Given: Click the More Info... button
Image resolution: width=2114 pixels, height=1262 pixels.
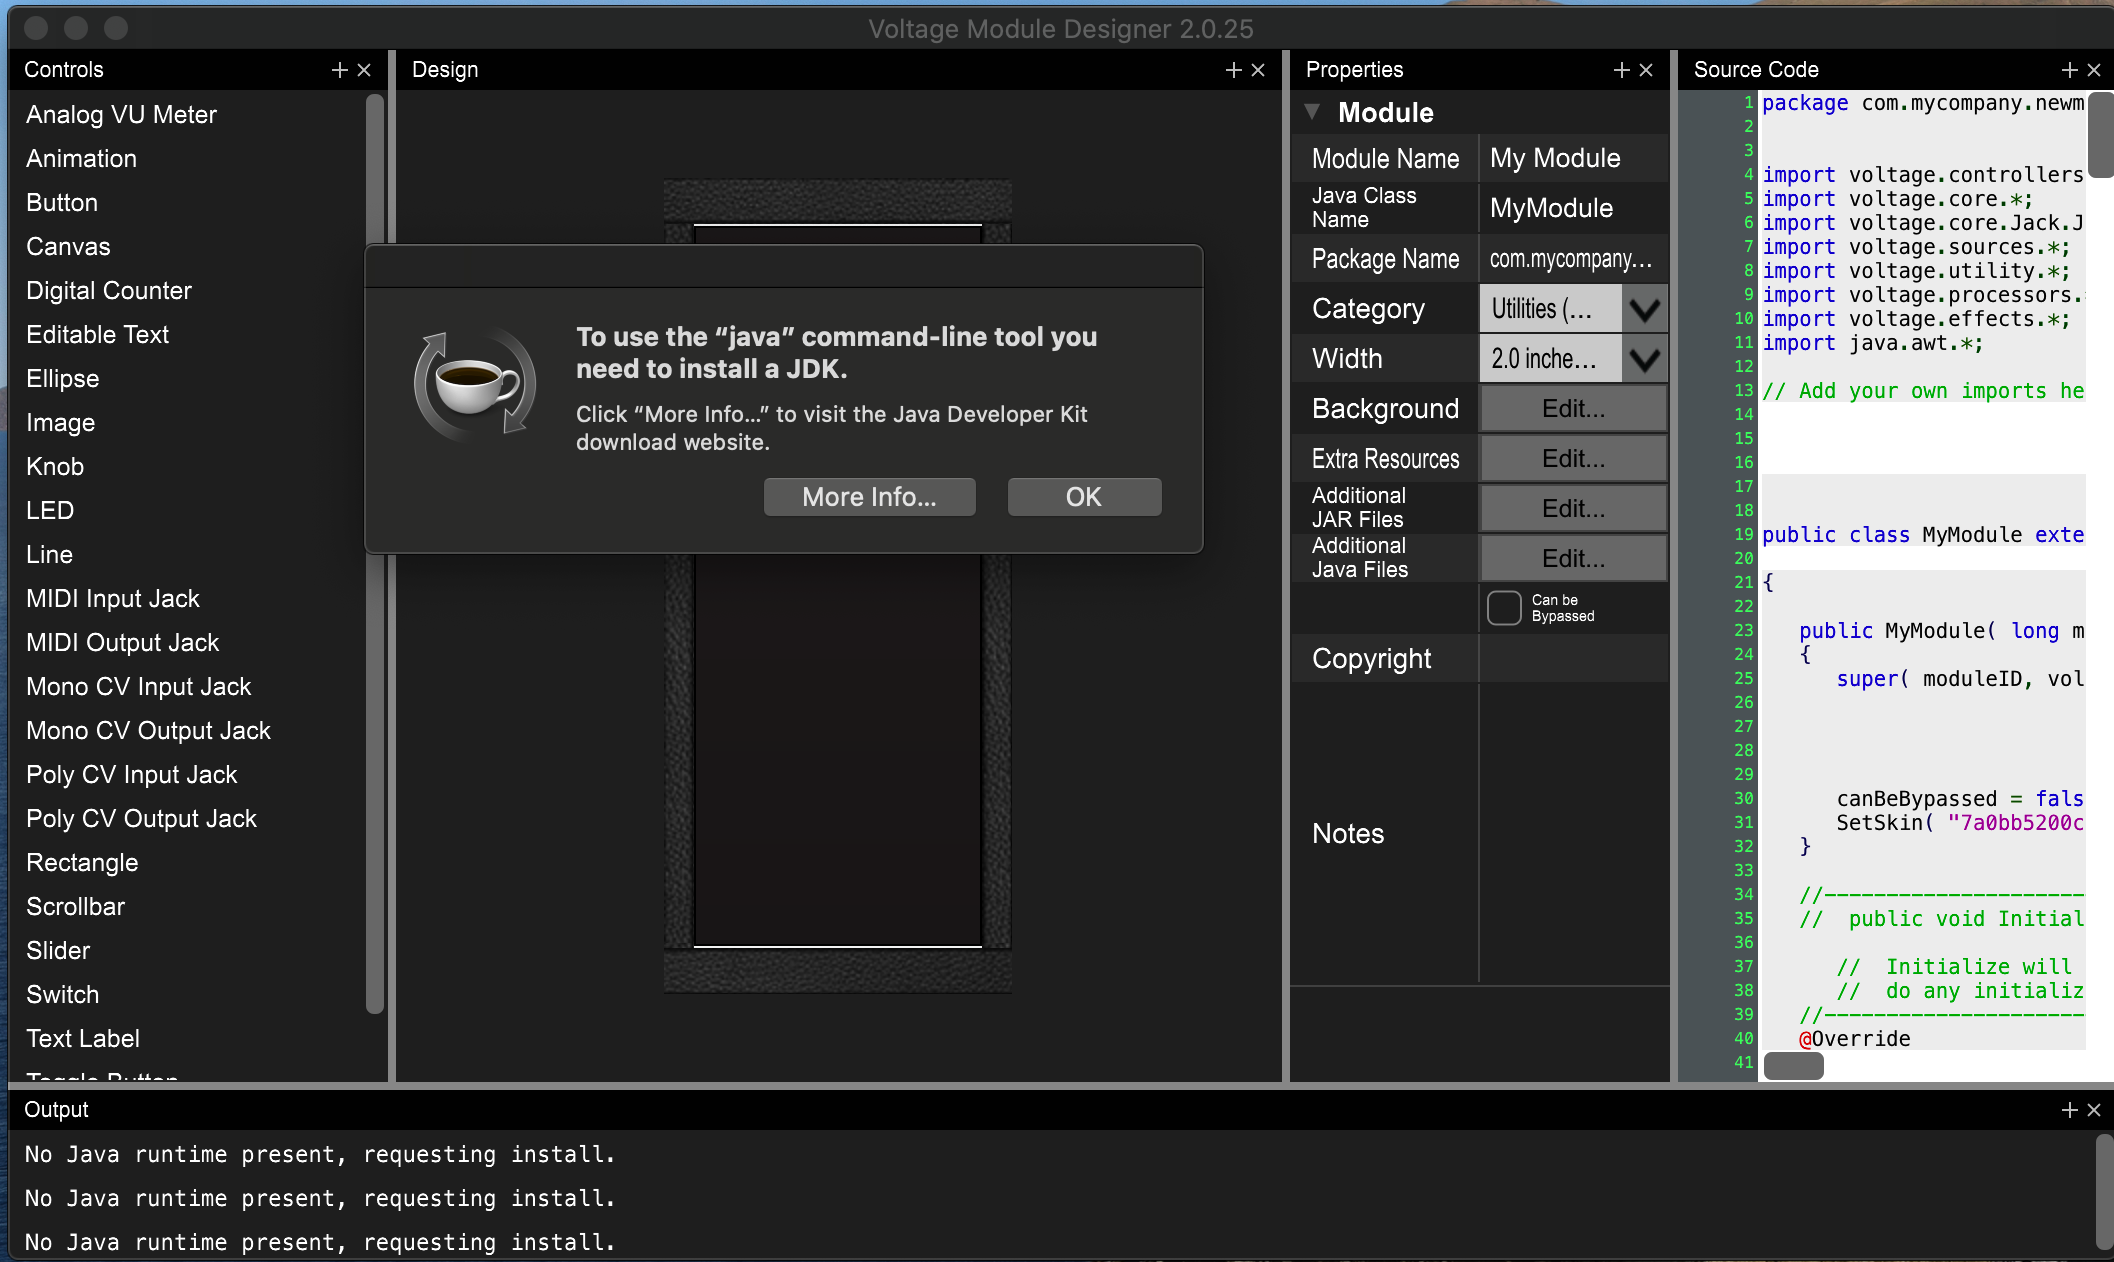Looking at the screenshot, I should click(x=869, y=497).
